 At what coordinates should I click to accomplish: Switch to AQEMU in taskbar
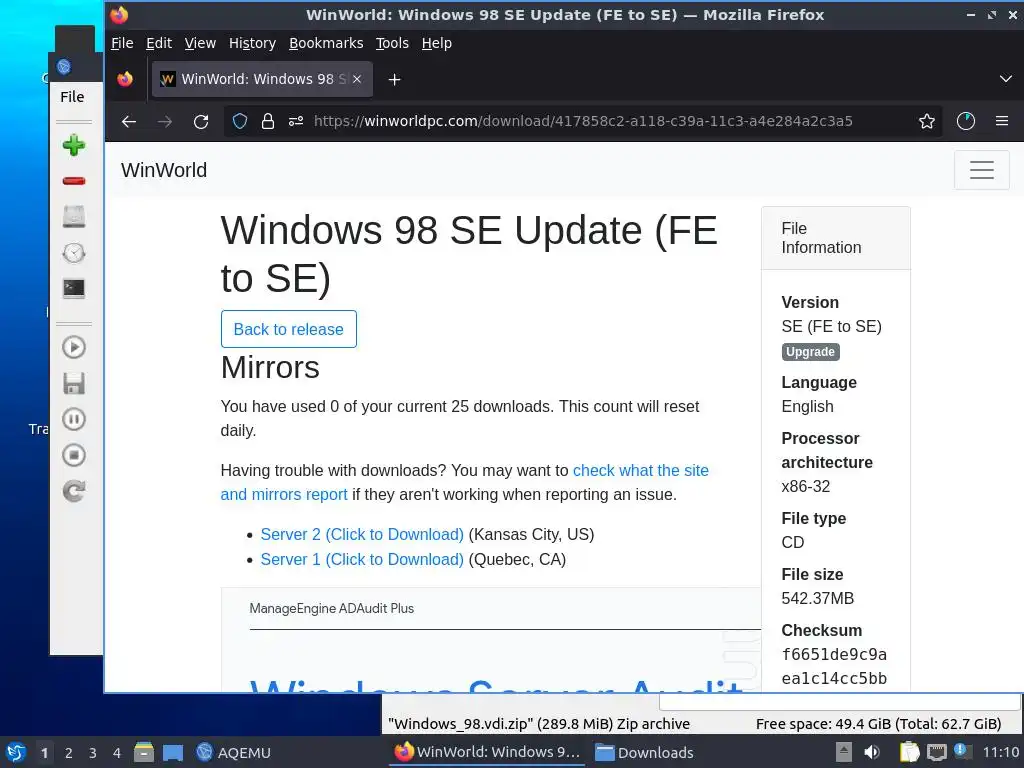point(233,752)
